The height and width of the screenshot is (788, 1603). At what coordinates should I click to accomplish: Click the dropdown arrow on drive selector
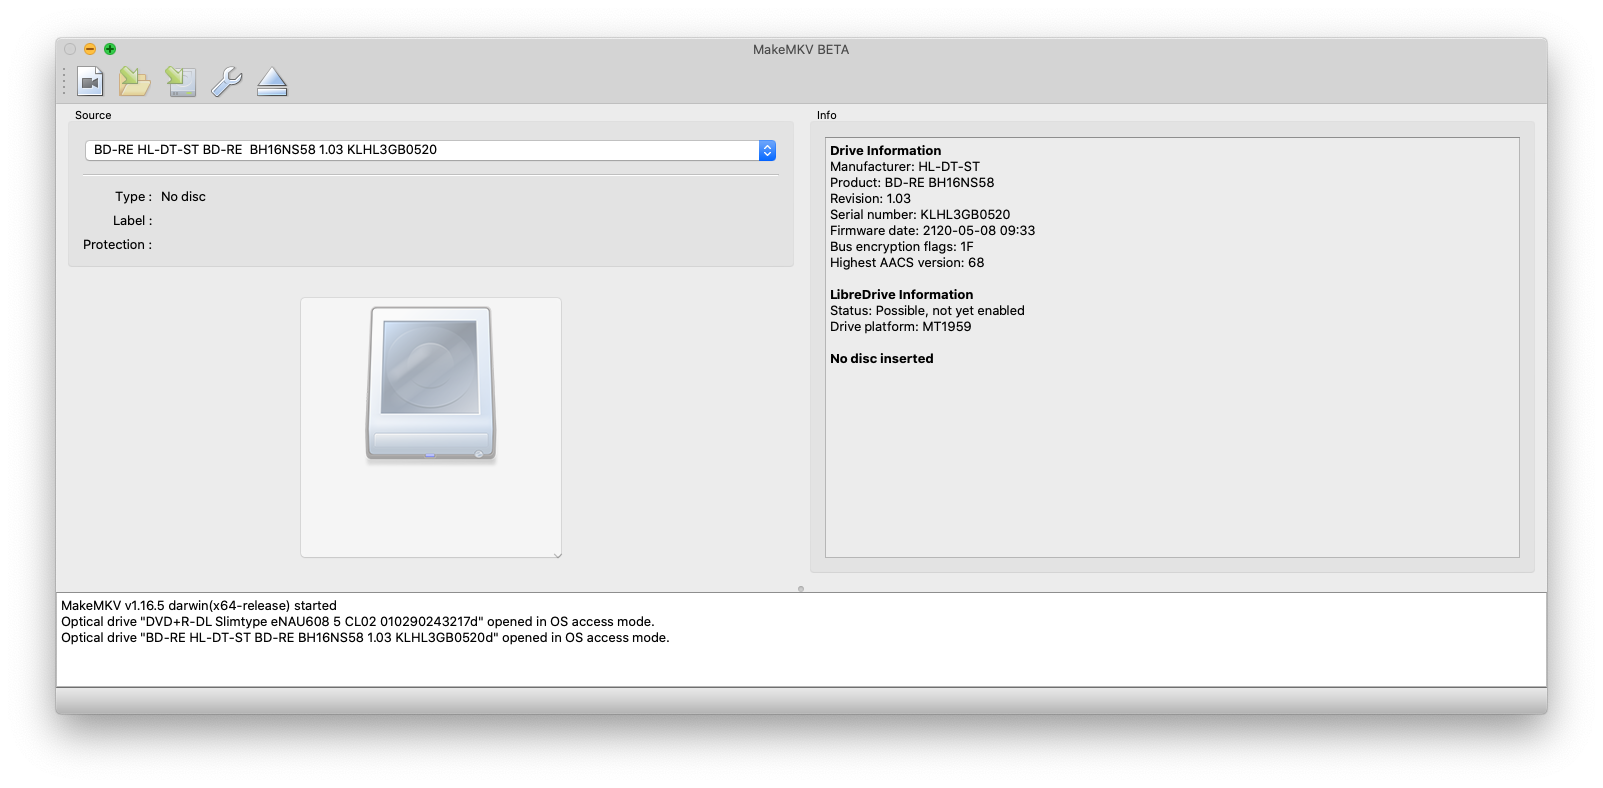767,150
